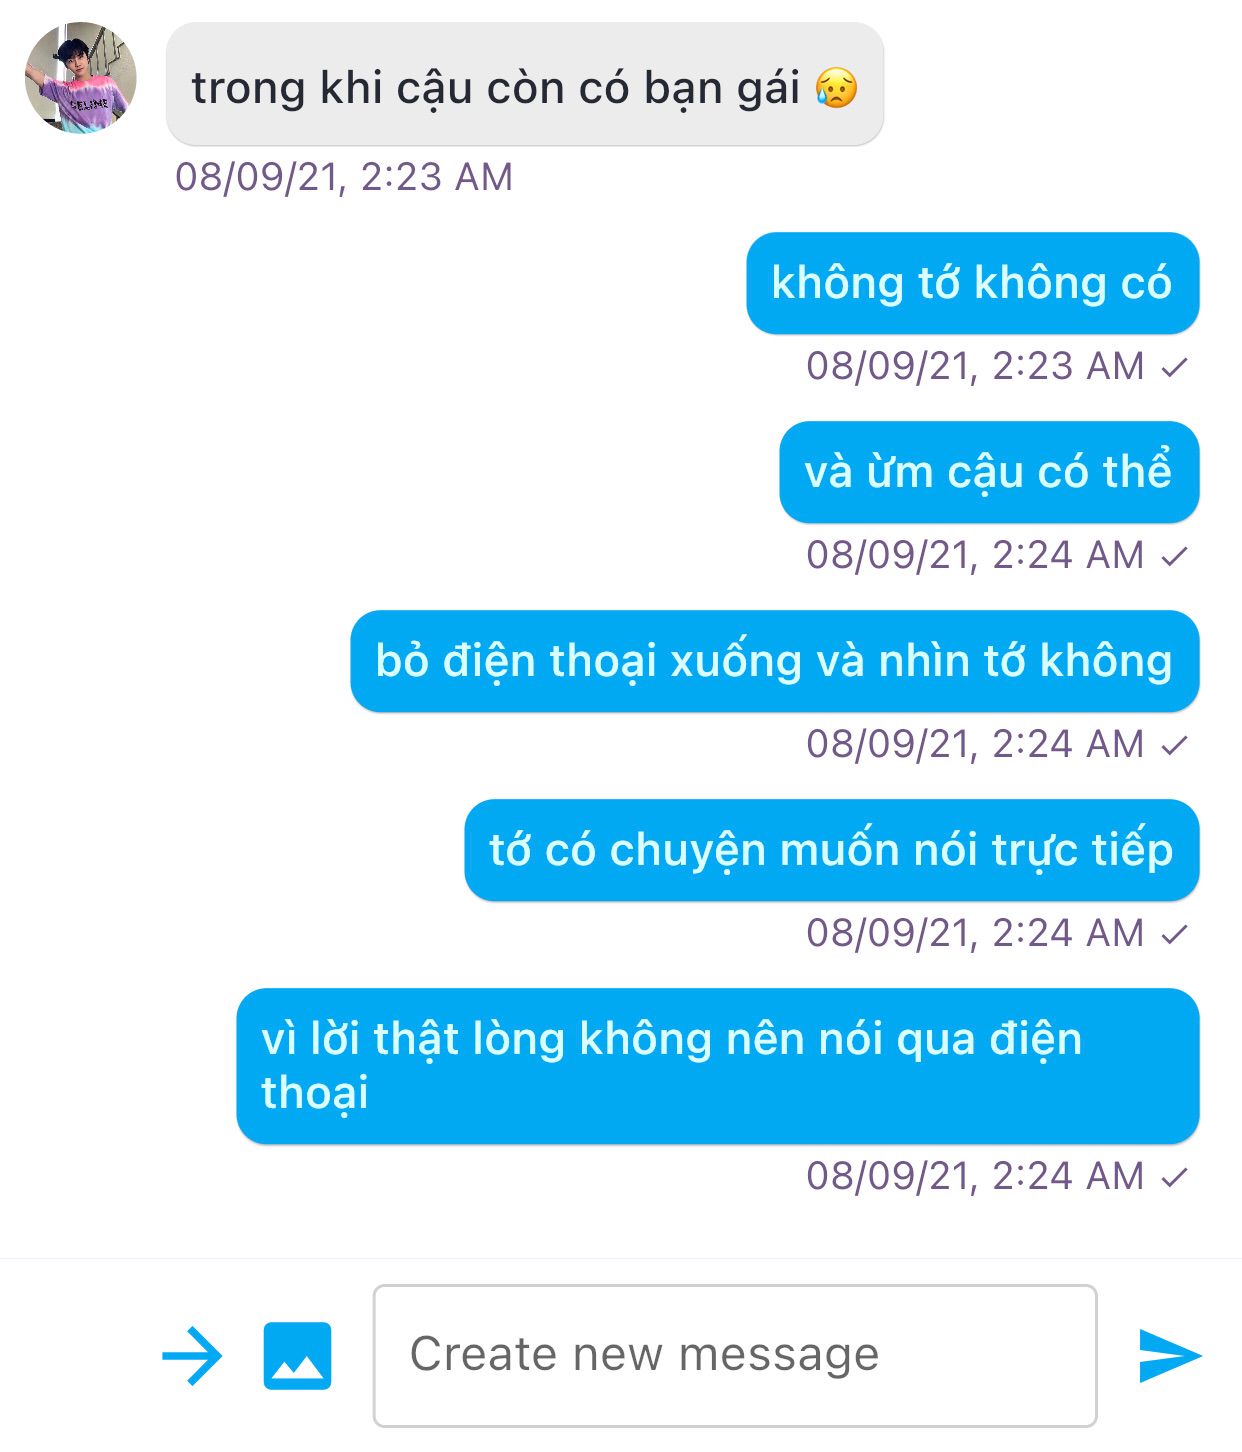Click the crying emoji in the received message

point(836,88)
